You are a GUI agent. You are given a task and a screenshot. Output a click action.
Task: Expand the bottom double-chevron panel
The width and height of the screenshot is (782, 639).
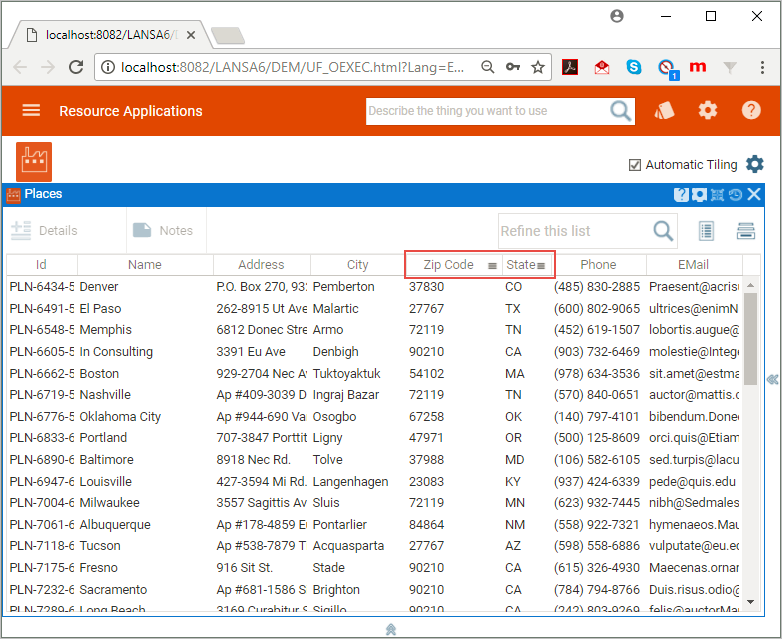tap(391, 630)
